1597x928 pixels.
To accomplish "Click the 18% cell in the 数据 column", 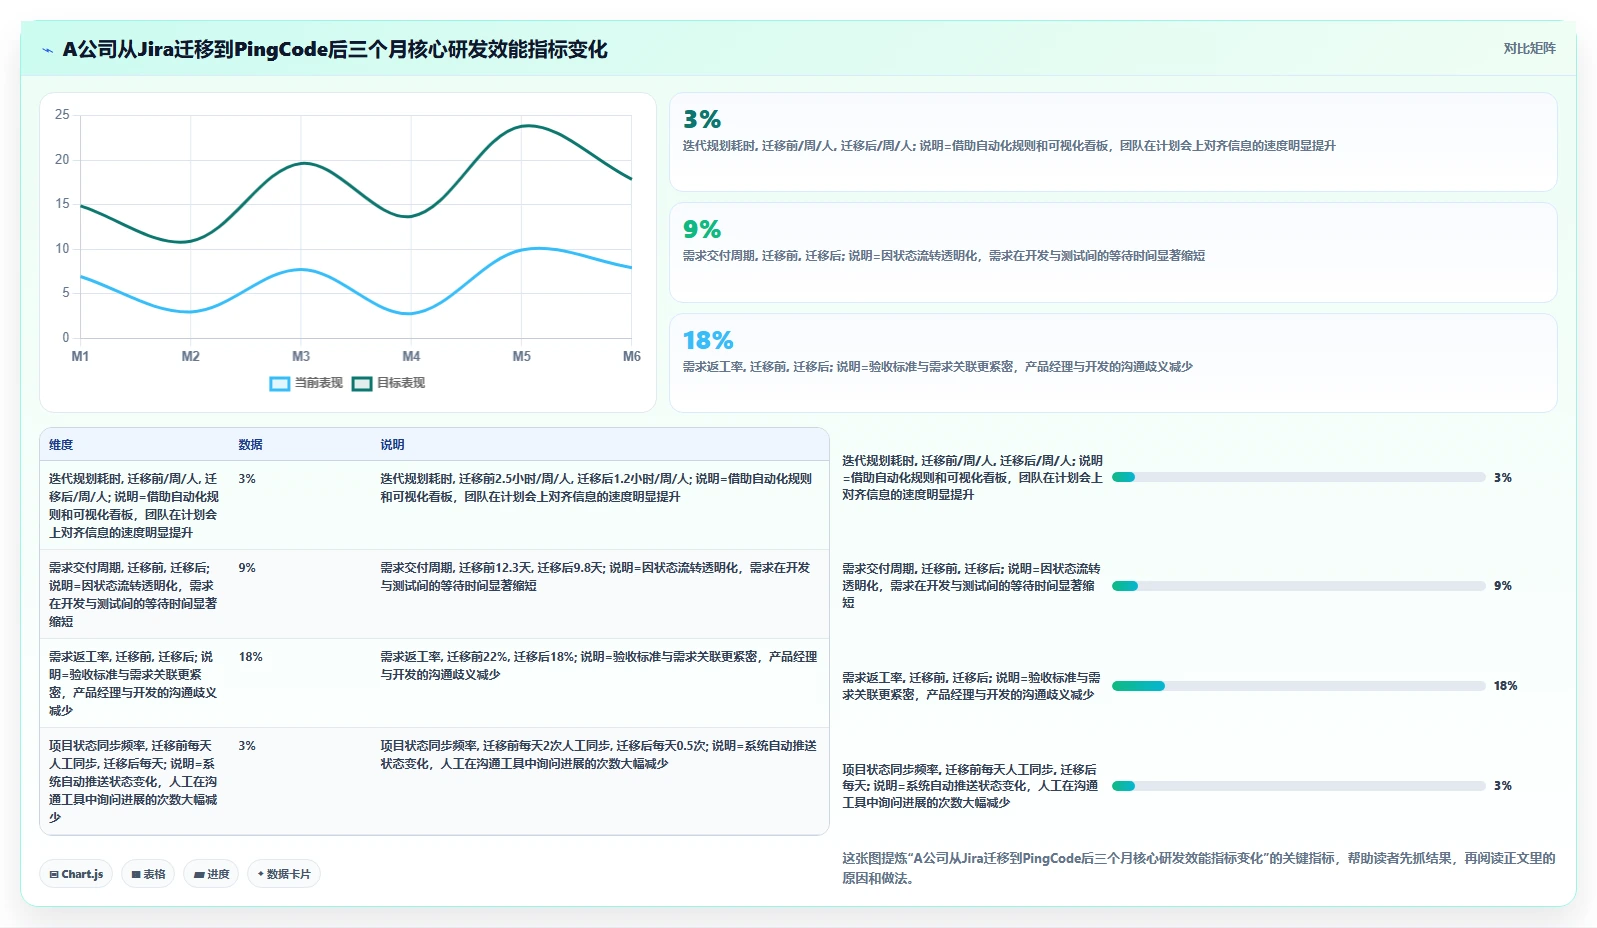I will tap(250, 657).
